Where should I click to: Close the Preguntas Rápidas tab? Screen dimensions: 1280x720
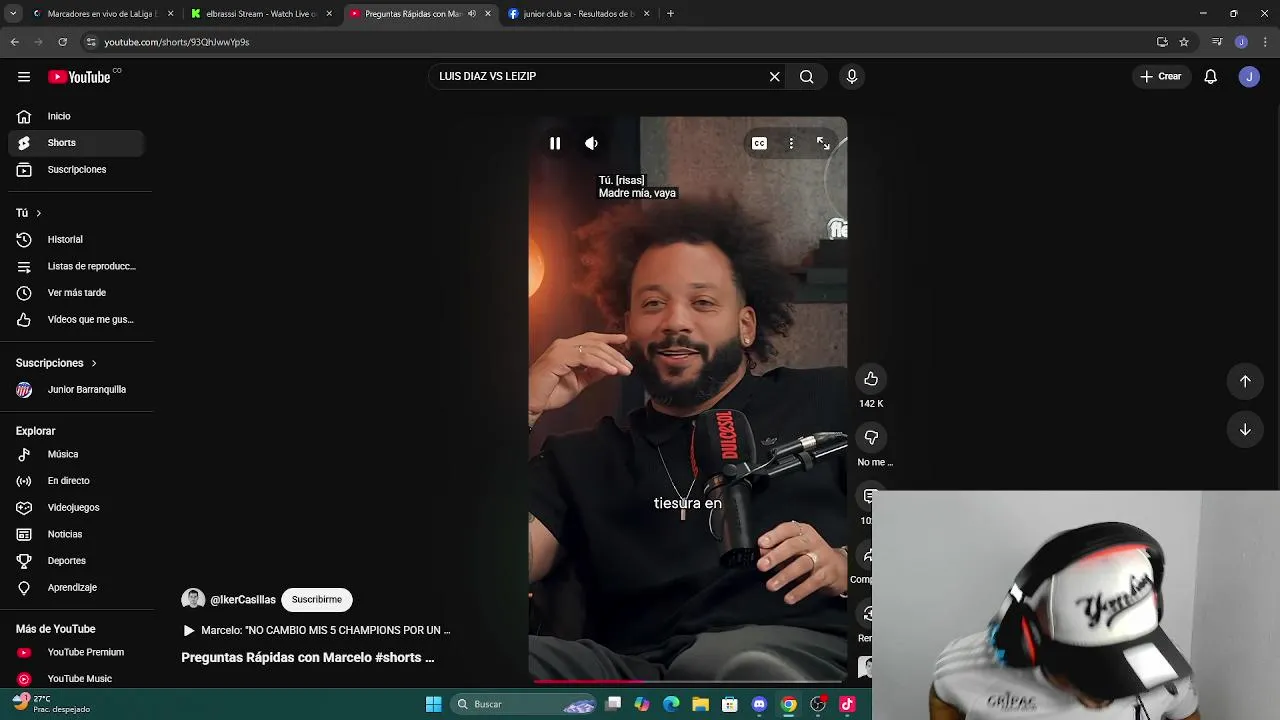pyautogui.click(x=488, y=14)
